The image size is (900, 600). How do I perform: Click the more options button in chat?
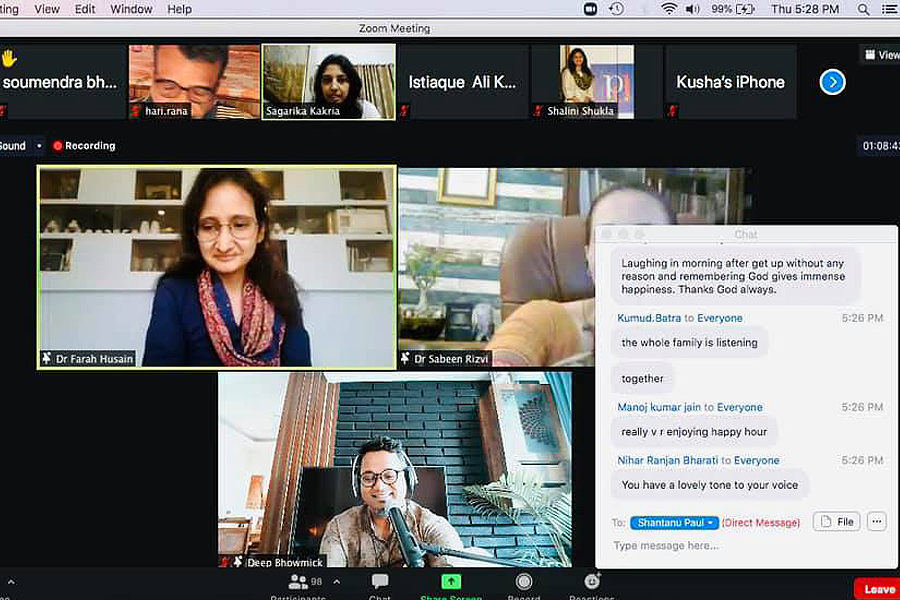[x=876, y=521]
